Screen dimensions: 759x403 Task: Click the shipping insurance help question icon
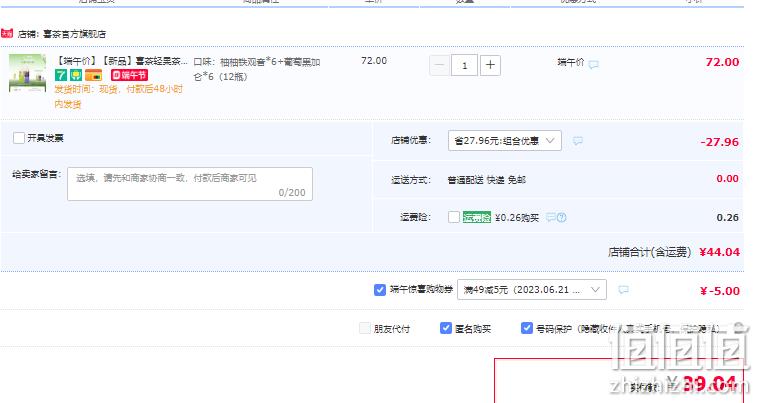562,217
